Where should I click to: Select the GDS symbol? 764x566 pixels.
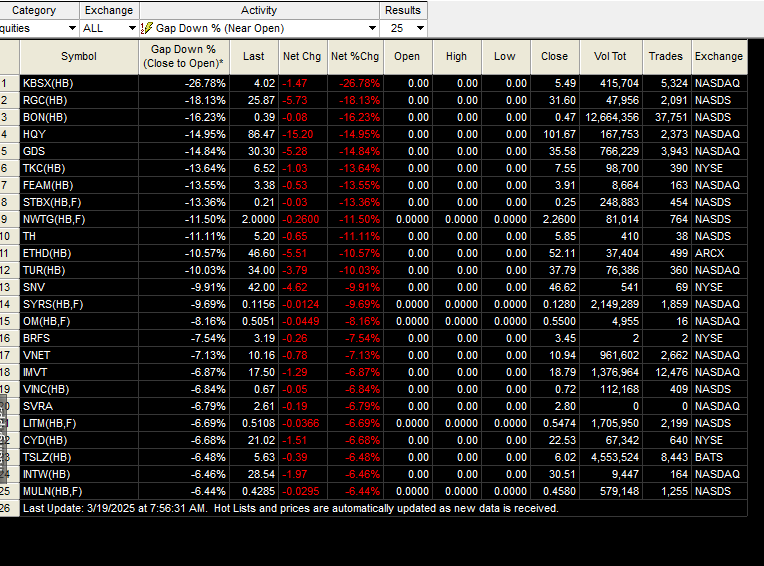pyautogui.click(x=34, y=151)
